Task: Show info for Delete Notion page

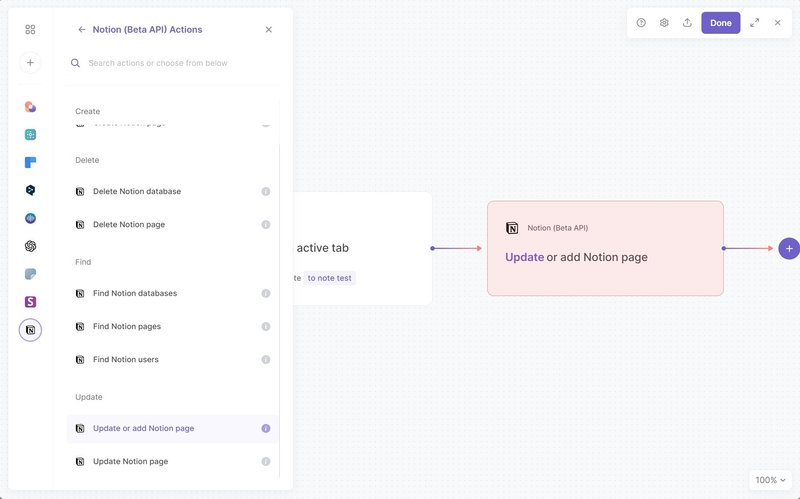Action: (266, 224)
